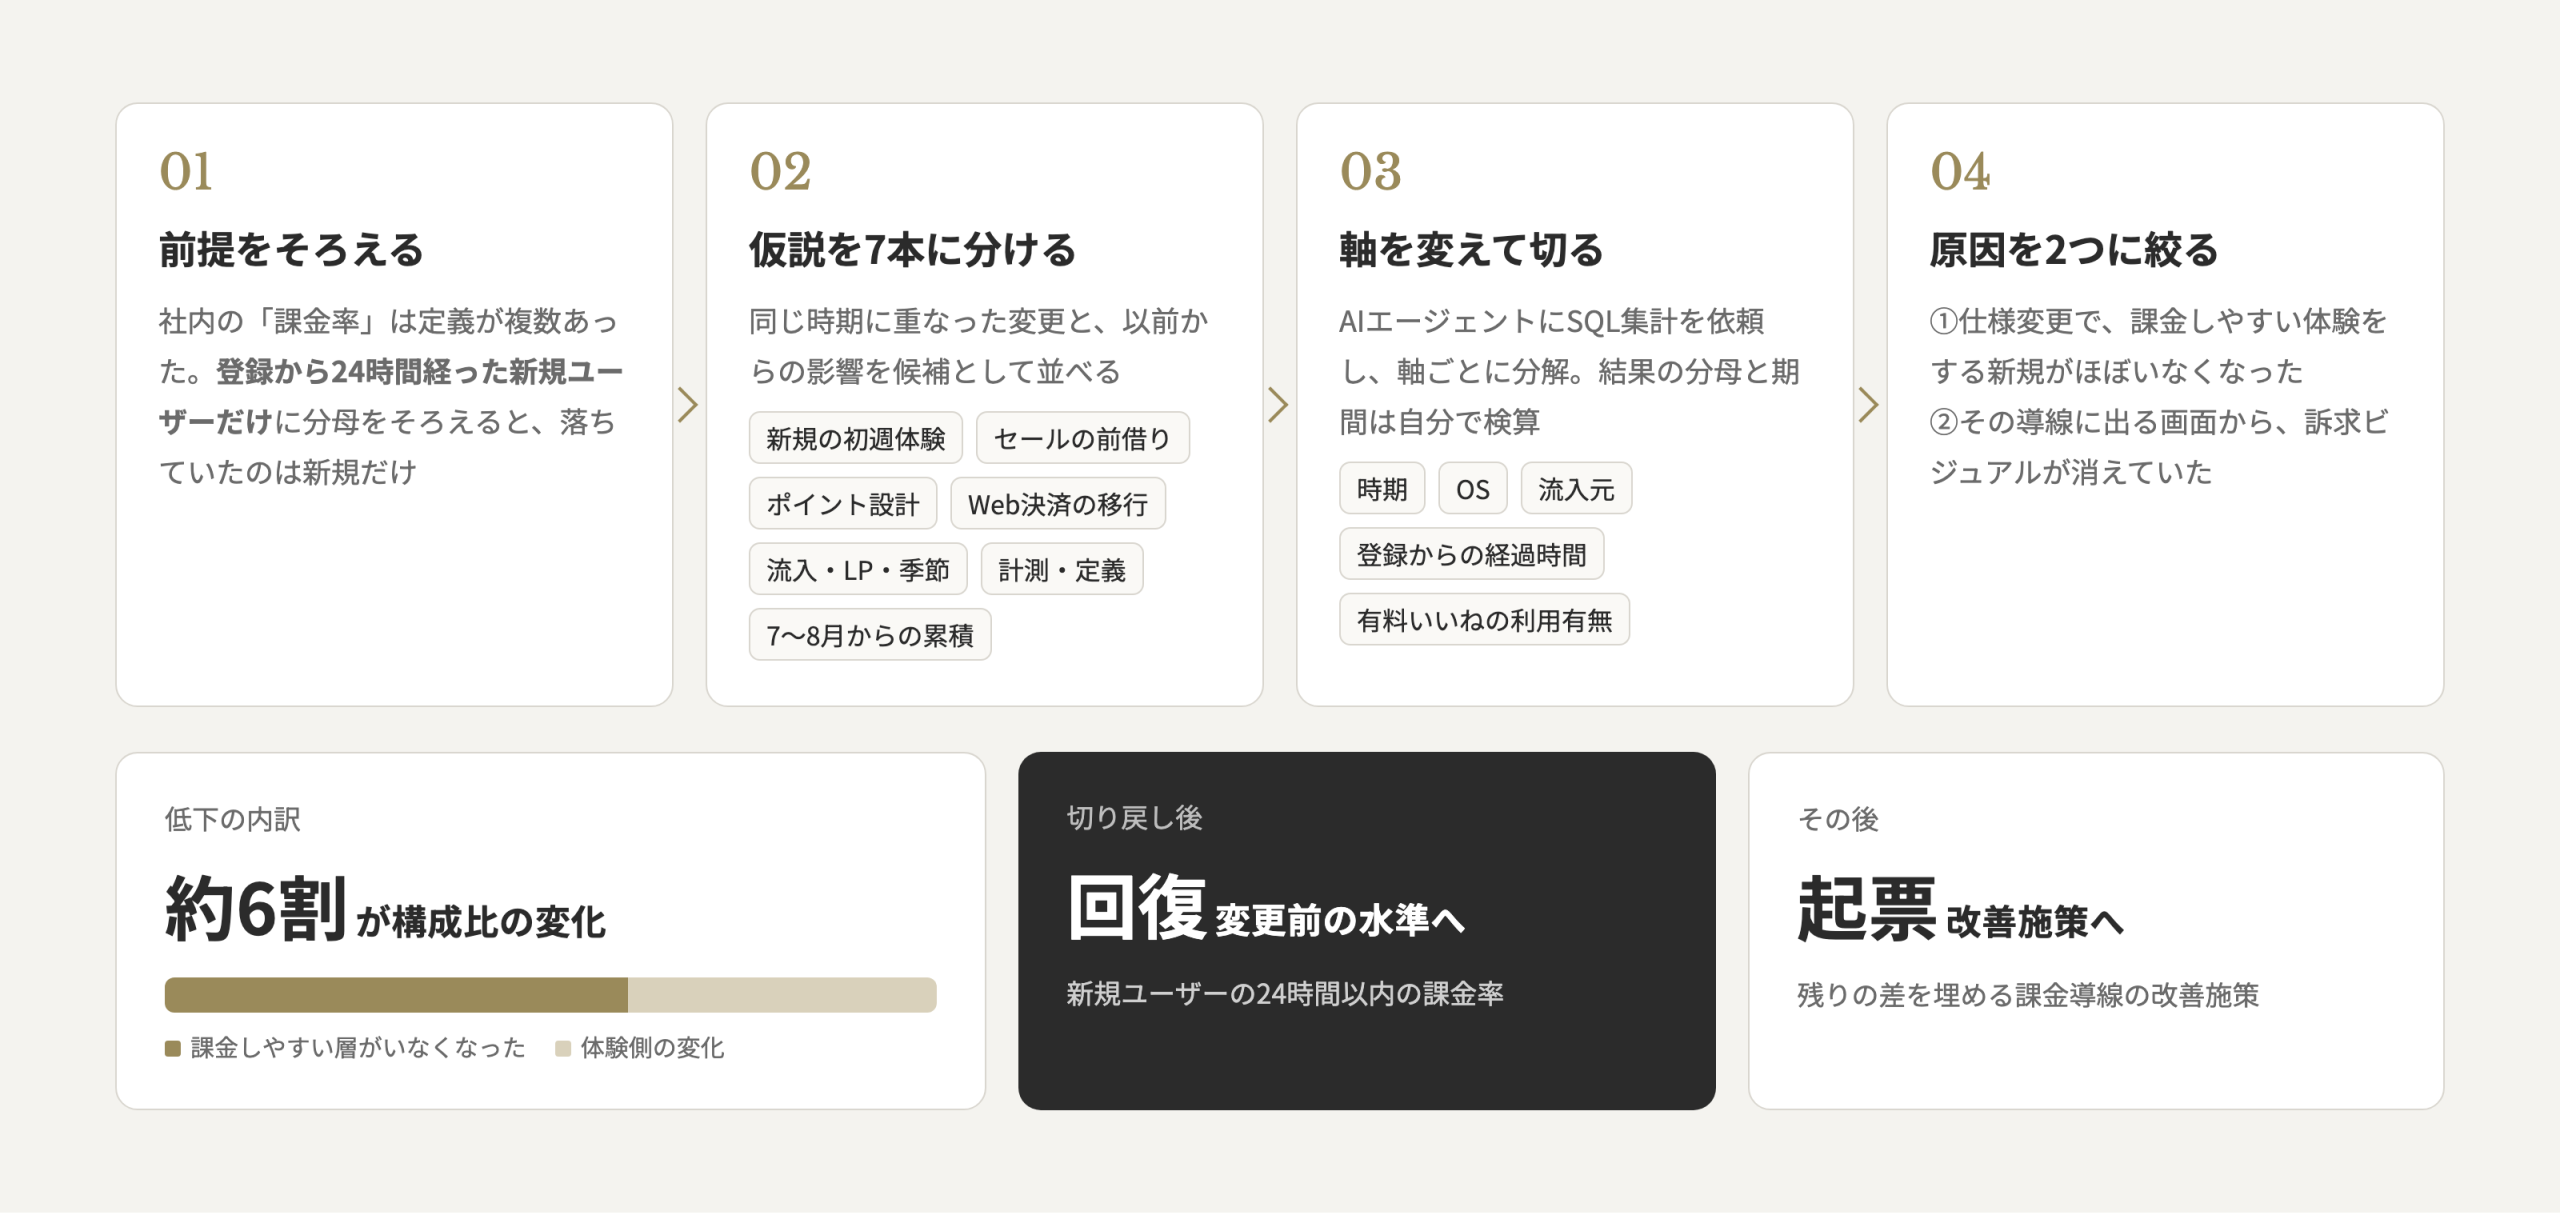Image resolution: width=2560 pixels, height=1219 pixels.
Task: Select the 7〜8月からの累積 tag
Action: (869, 635)
